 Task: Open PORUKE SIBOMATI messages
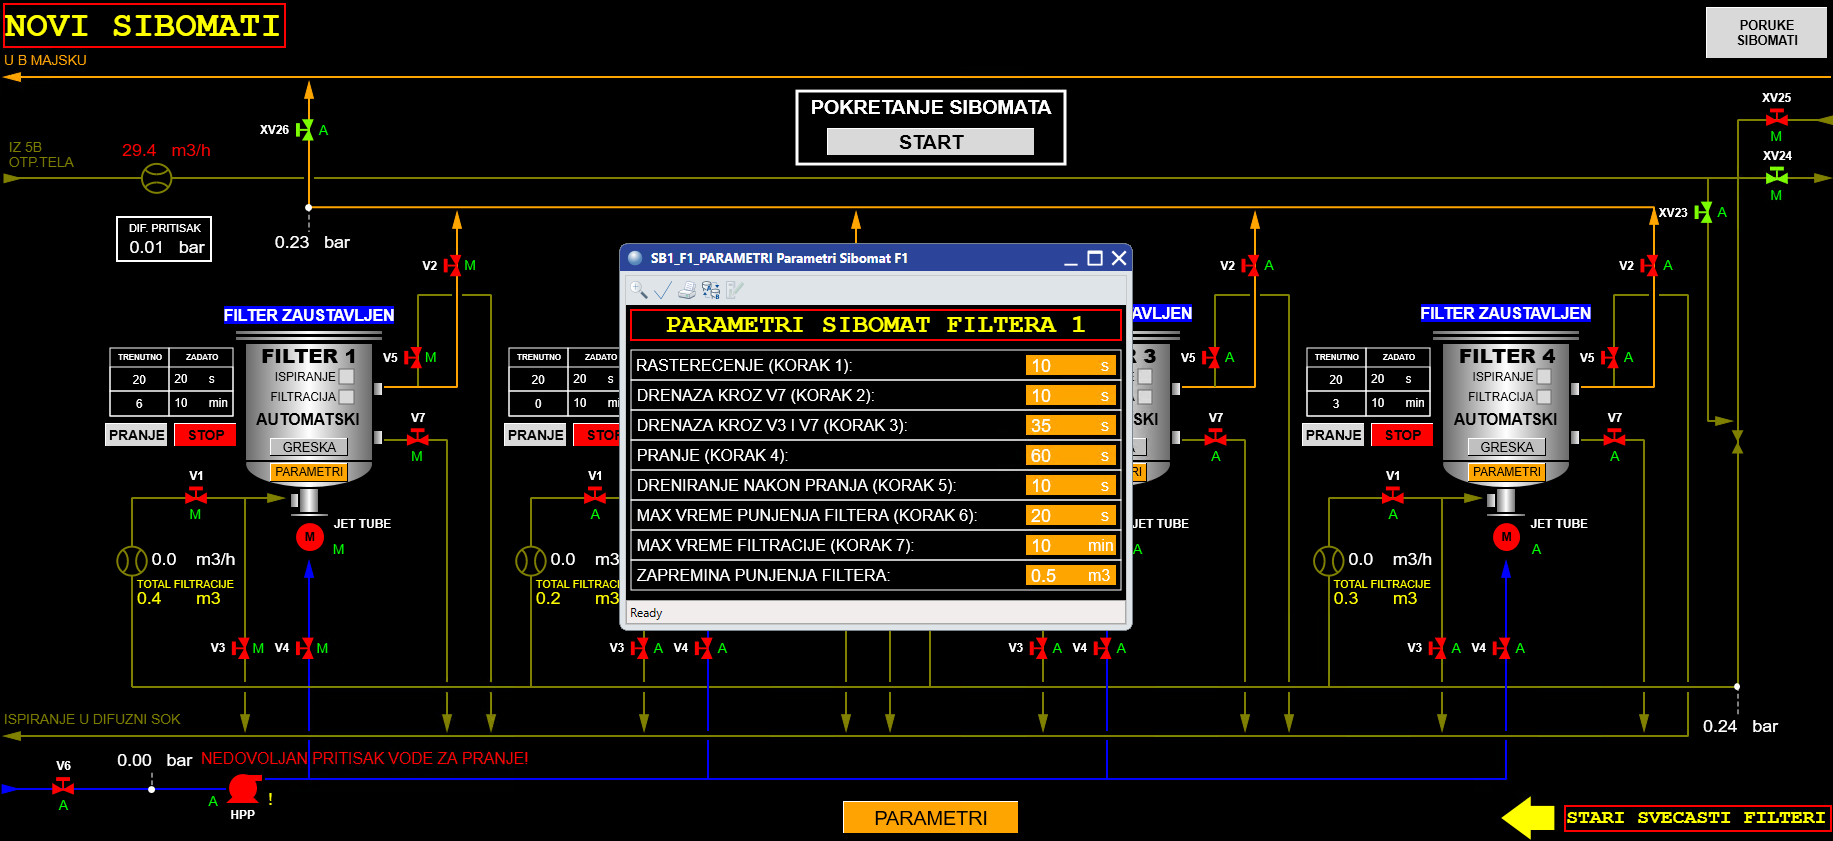click(x=1766, y=33)
